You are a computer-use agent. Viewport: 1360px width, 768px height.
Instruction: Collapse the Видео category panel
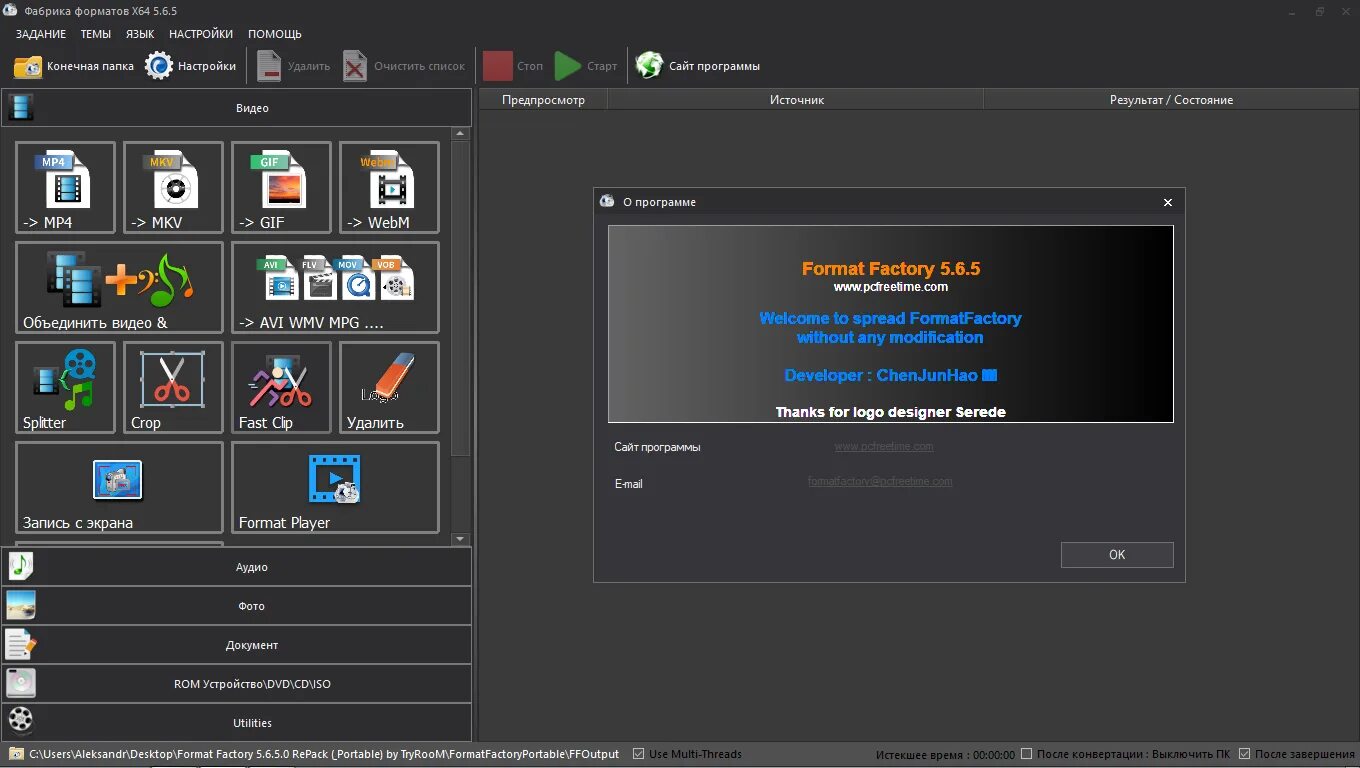point(236,108)
